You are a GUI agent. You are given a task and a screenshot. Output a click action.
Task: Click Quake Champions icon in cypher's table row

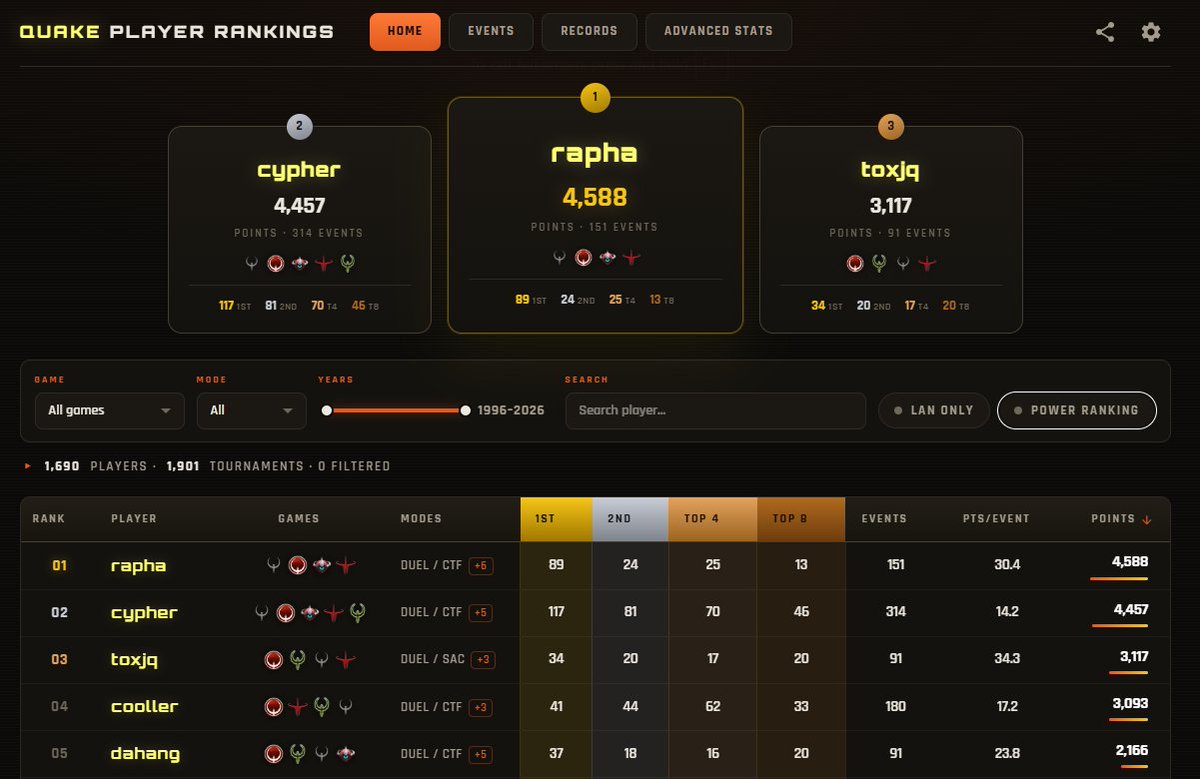[x=309, y=613]
